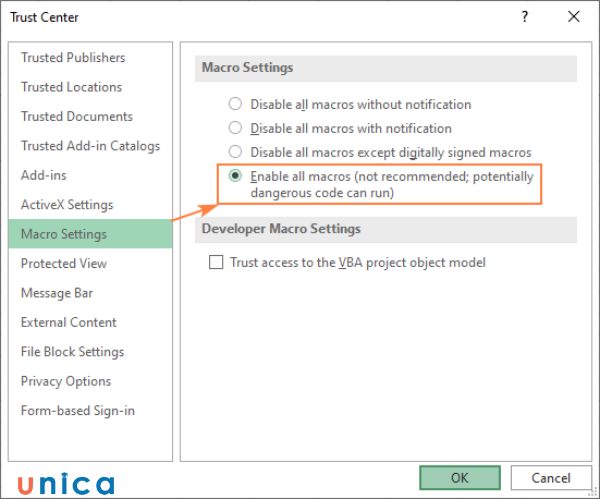The width and height of the screenshot is (600, 499).
Task: Select the Enable all macros option
Action: (x=236, y=176)
